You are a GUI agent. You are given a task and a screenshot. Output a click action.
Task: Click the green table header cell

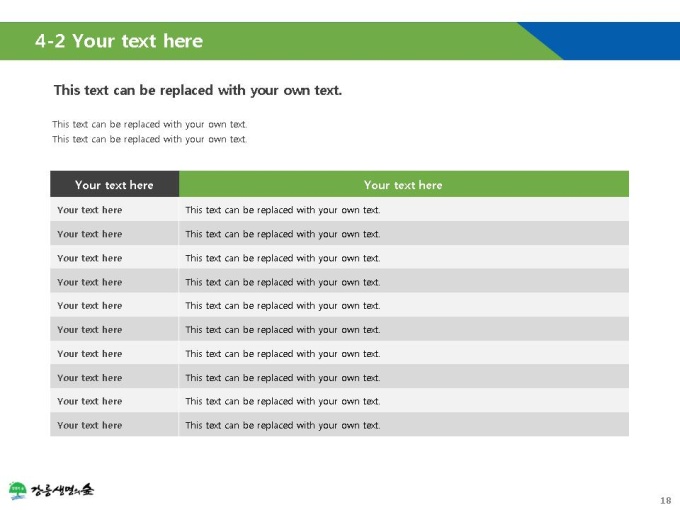pos(404,184)
